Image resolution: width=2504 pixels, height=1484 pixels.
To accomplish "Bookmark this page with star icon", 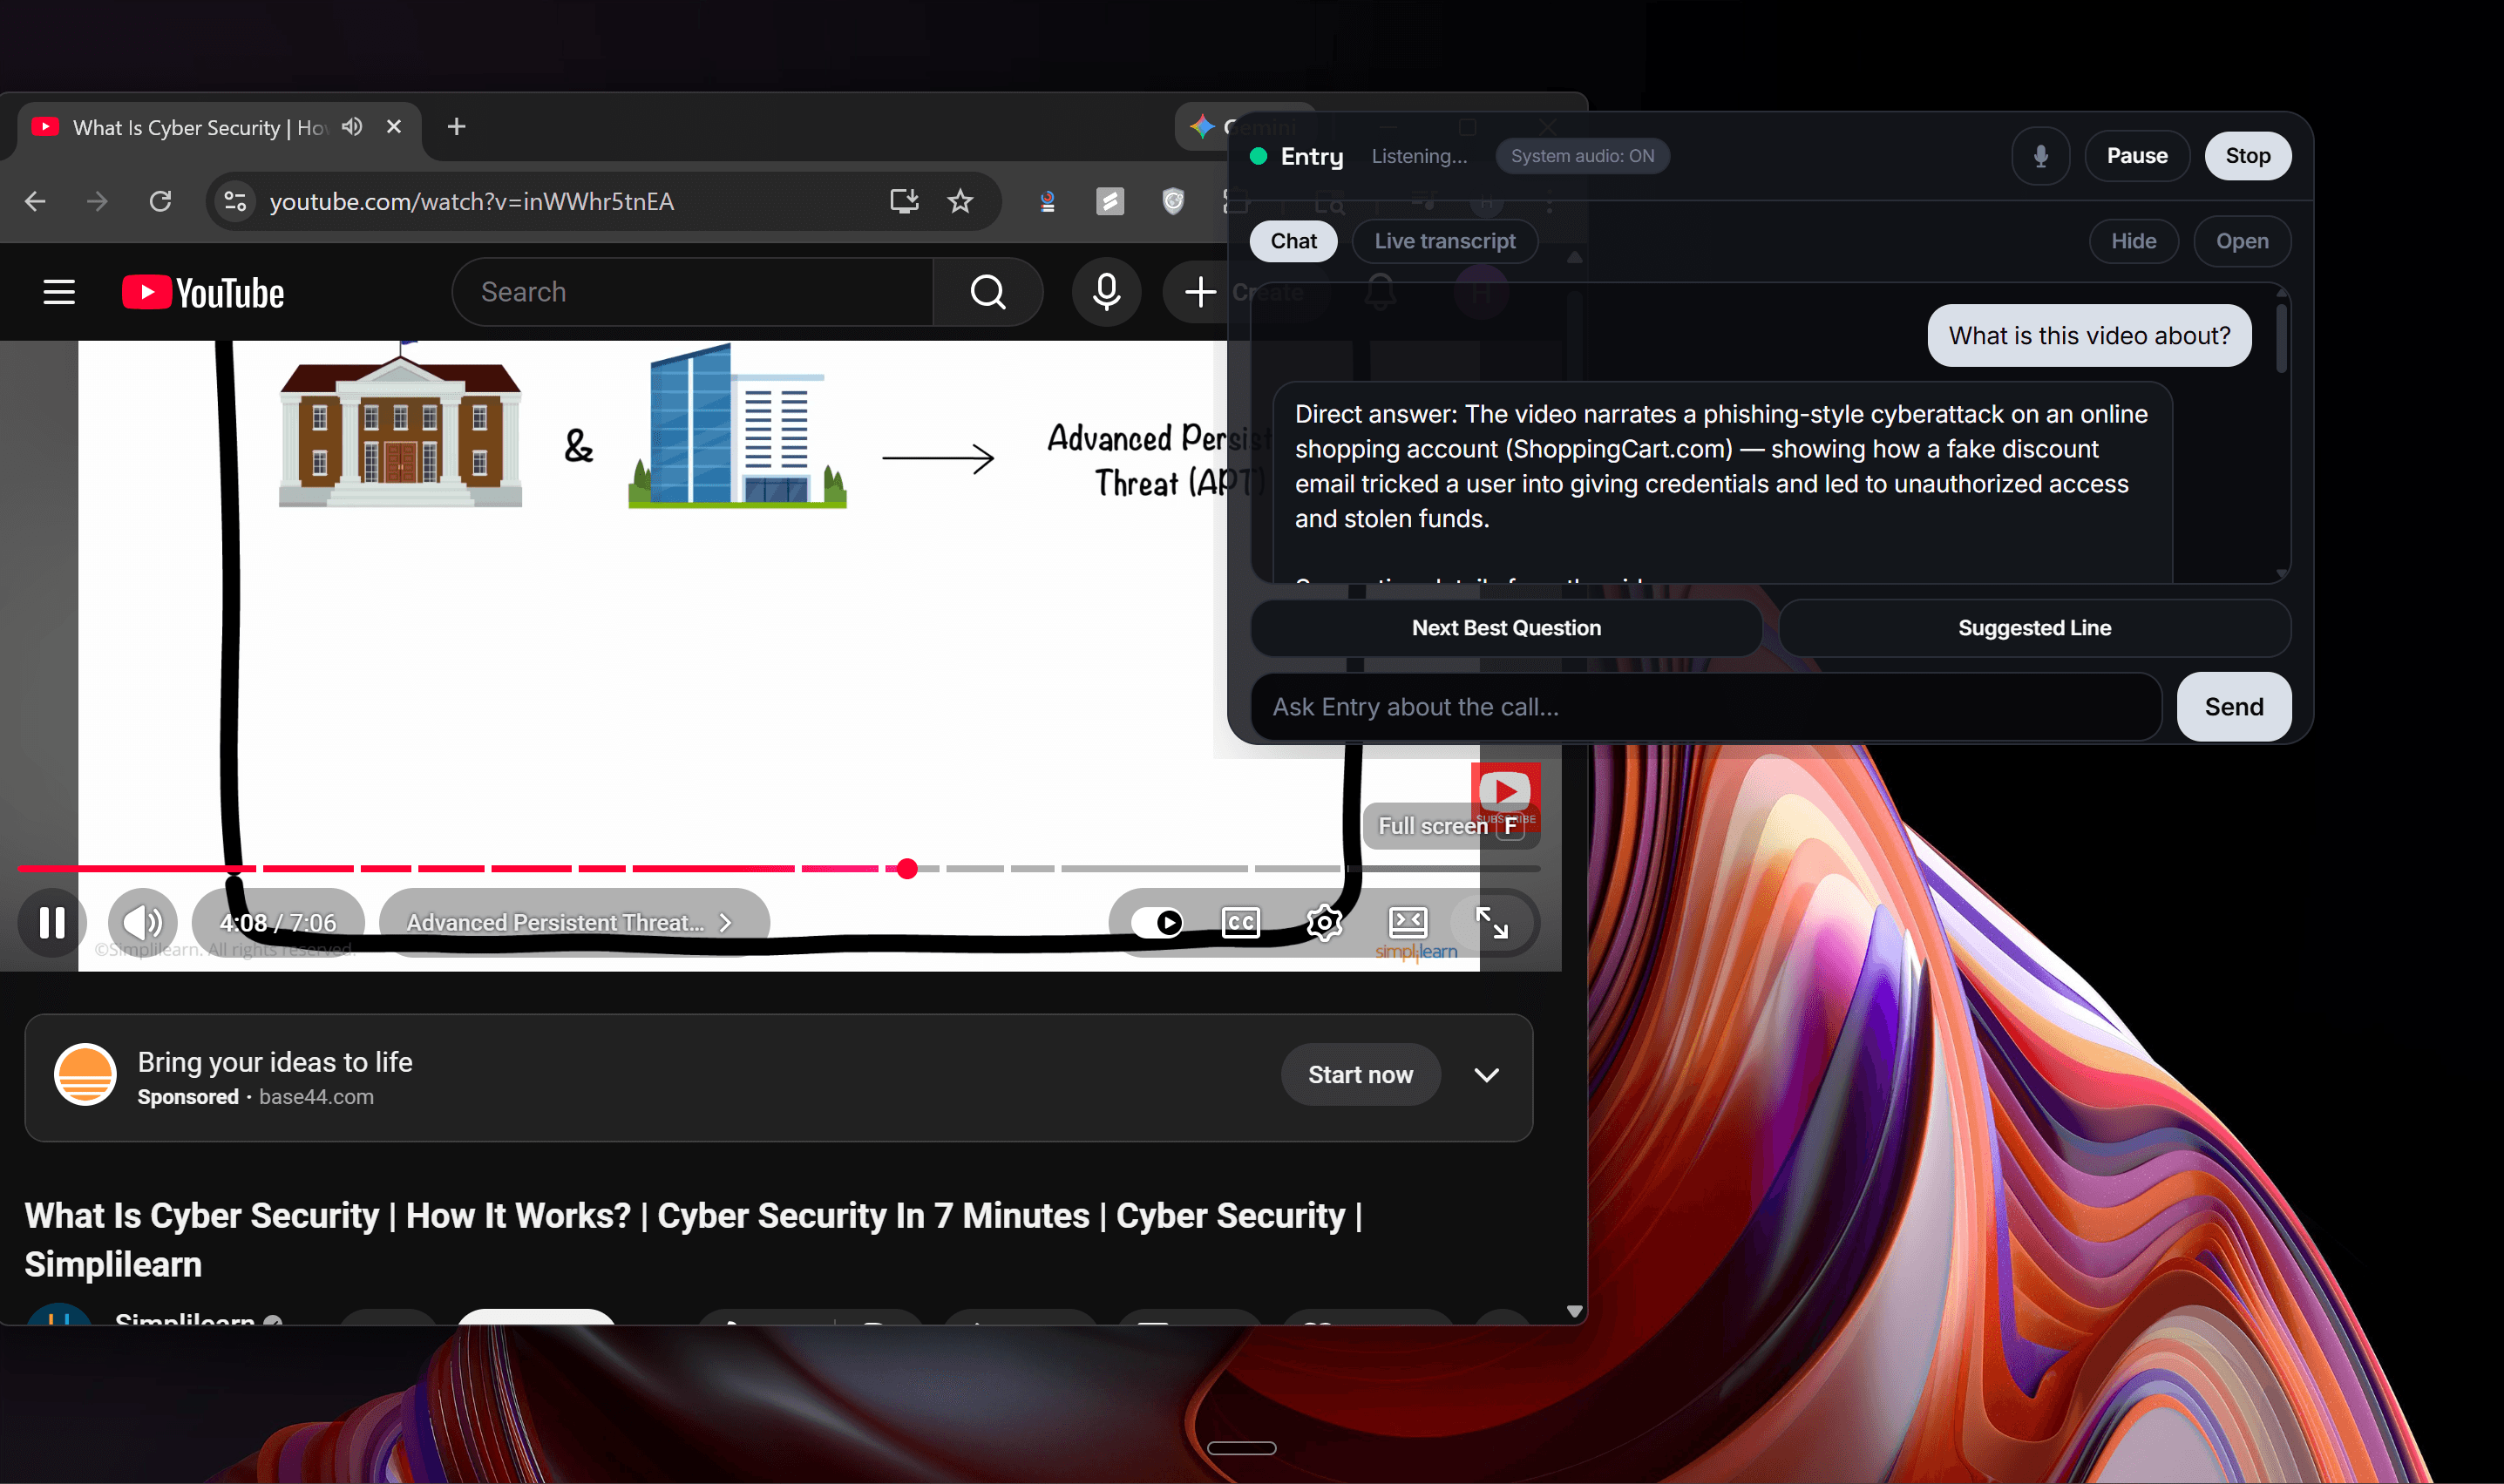I will click(x=960, y=201).
